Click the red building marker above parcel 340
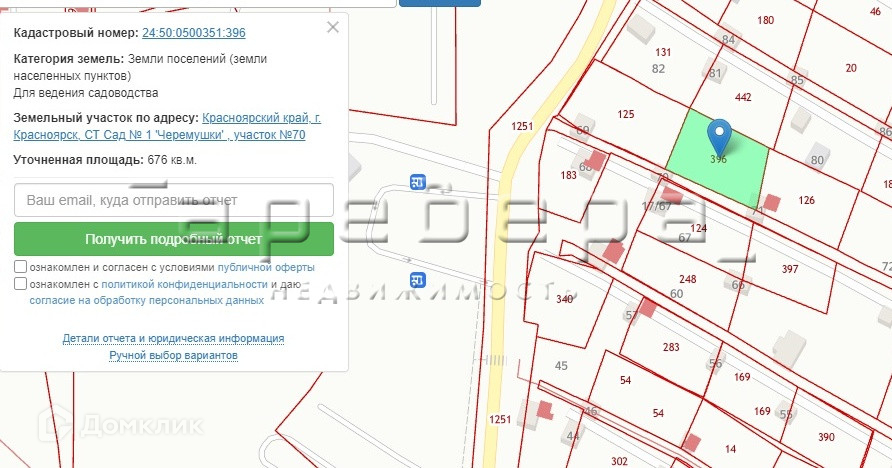 [x=613, y=252]
